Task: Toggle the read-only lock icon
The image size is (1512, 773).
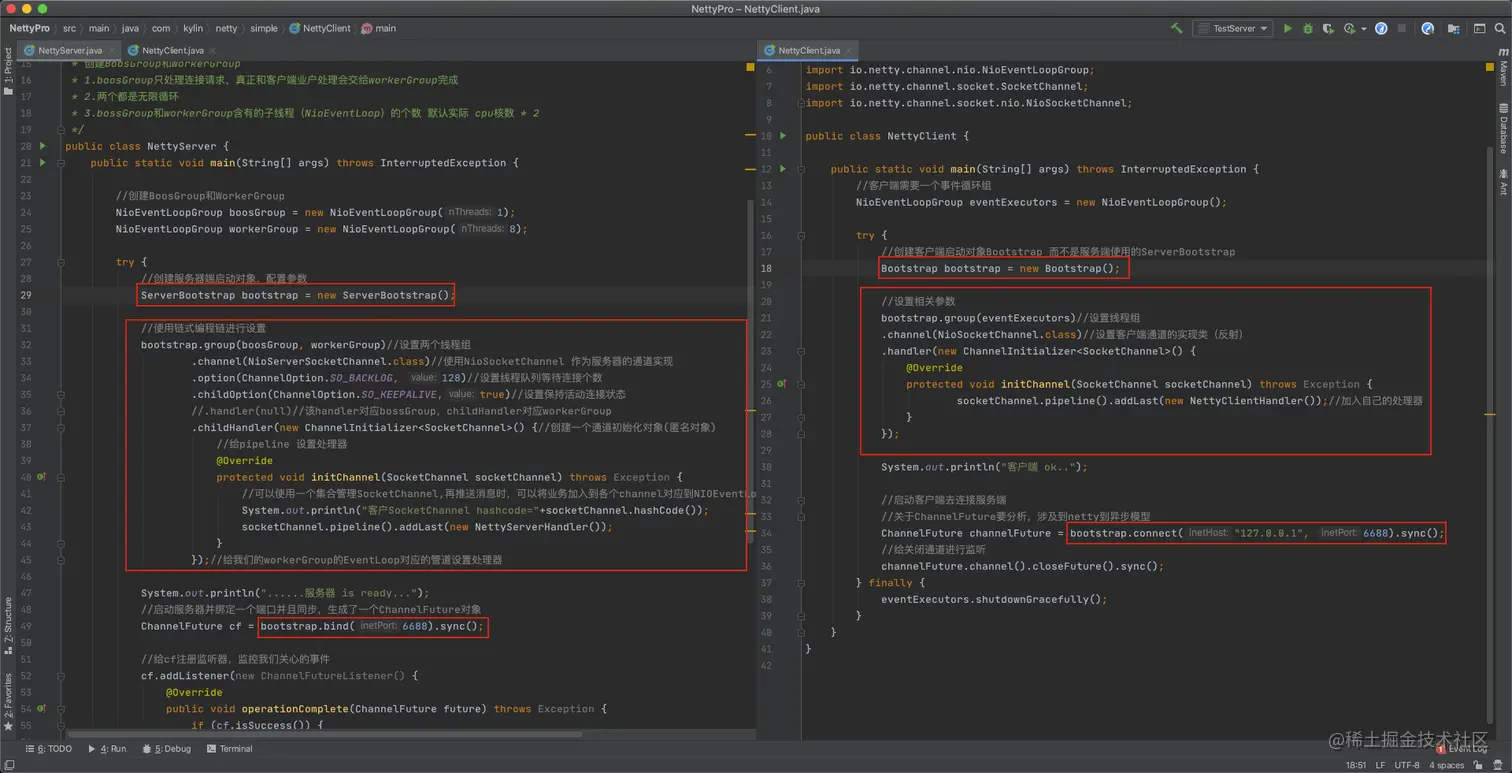Action: pyautogui.click(x=1479, y=765)
